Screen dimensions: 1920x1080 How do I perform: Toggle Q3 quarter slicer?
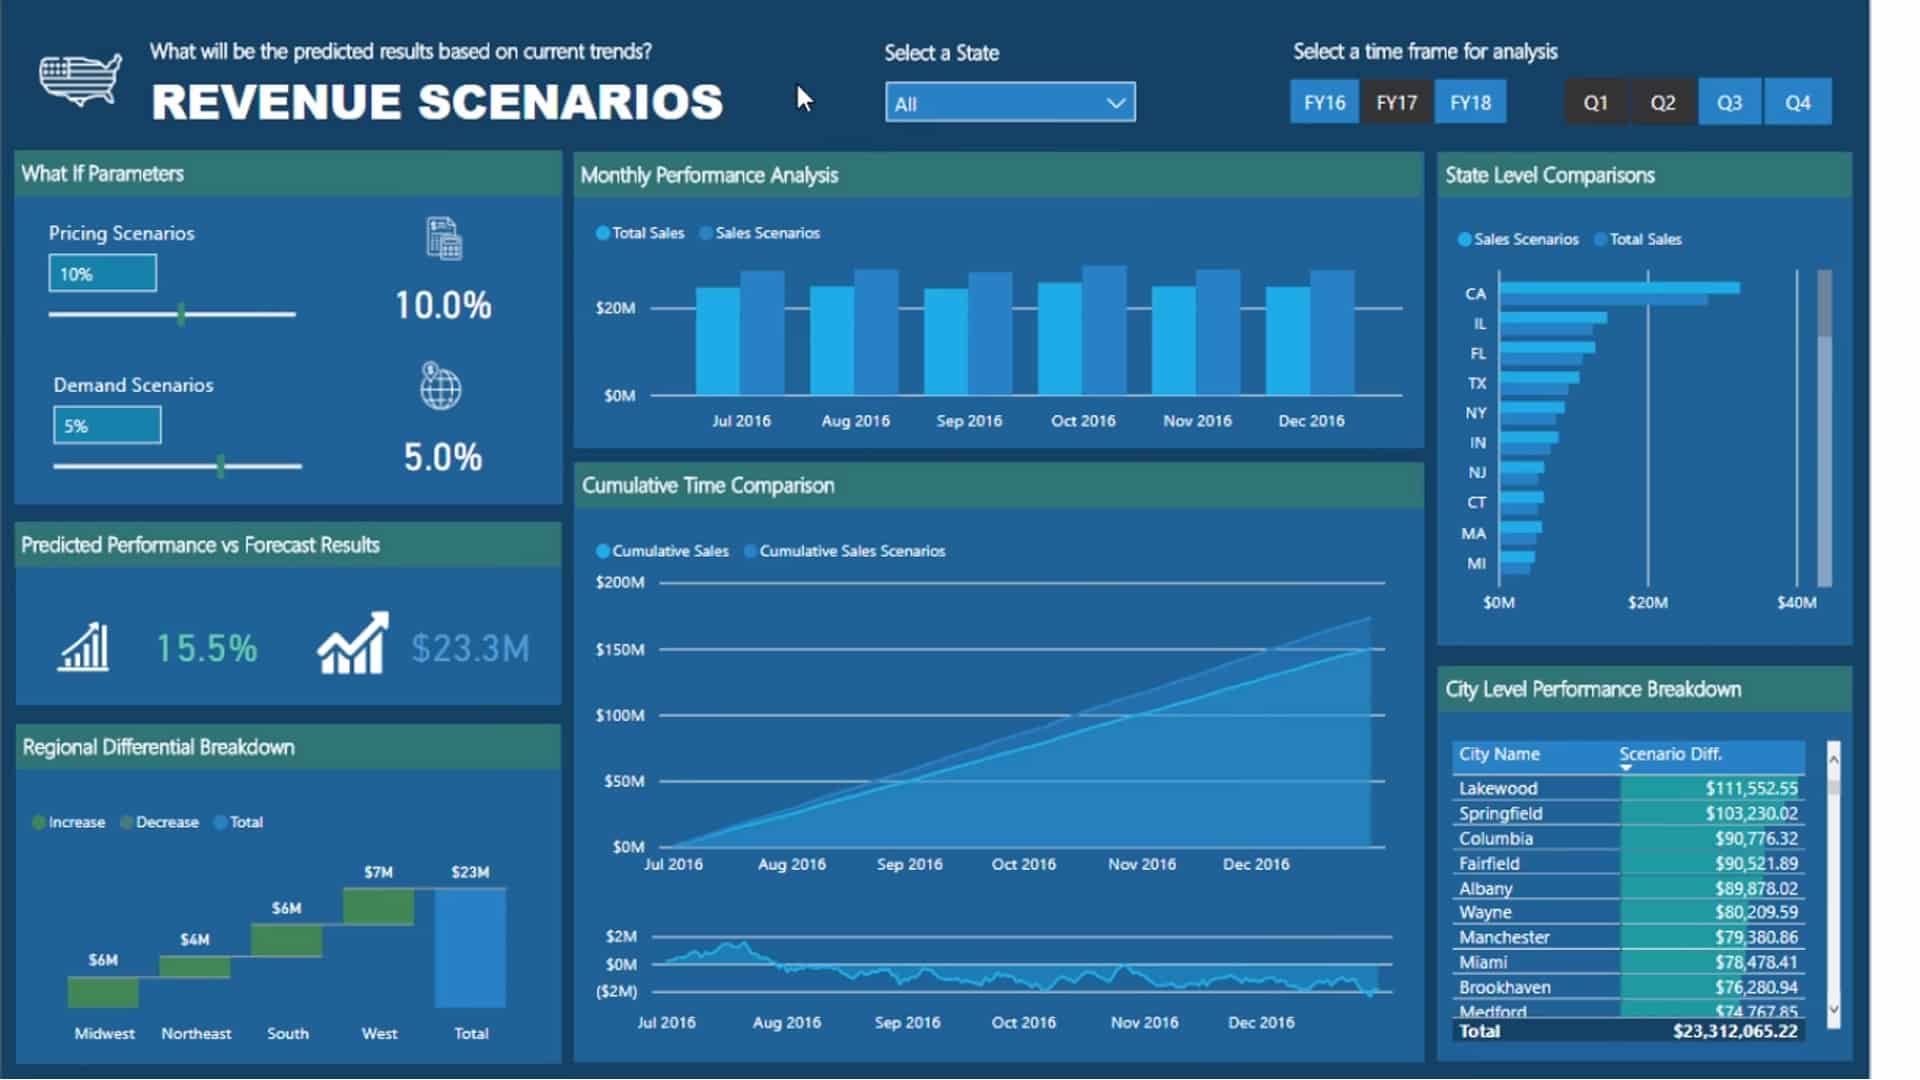pyautogui.click(x=1730, y=102)
